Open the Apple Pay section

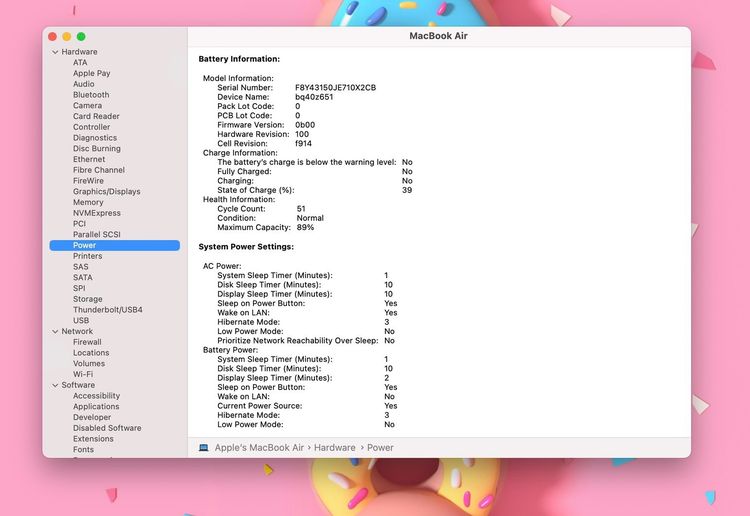pyautogui.click(x=91, y=73)
